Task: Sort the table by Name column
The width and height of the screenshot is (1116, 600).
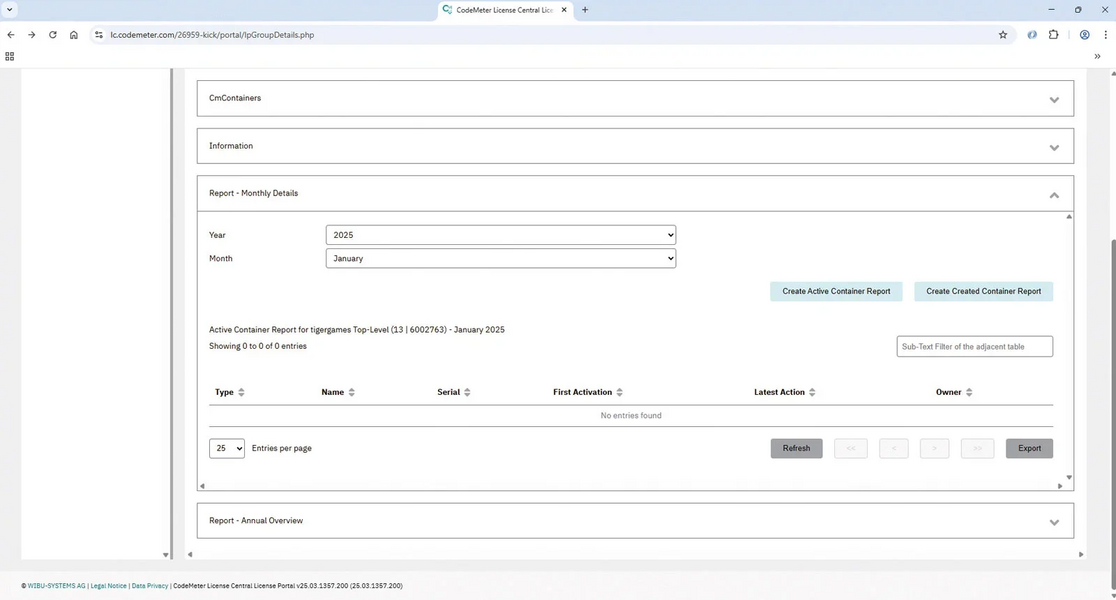Action: (351, 392)
